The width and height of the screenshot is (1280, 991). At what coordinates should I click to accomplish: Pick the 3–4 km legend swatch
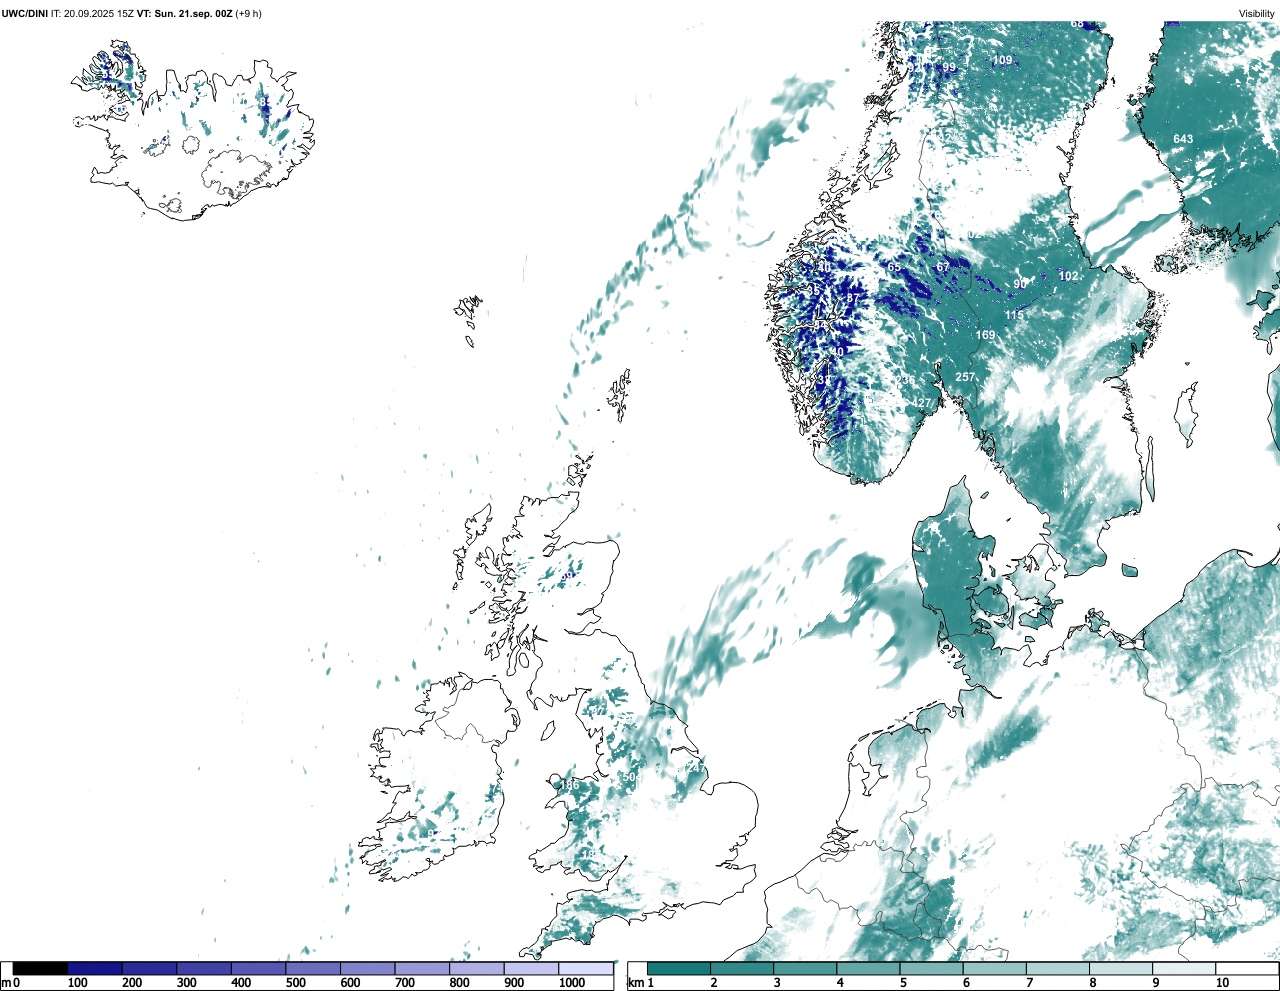point(805,968)
